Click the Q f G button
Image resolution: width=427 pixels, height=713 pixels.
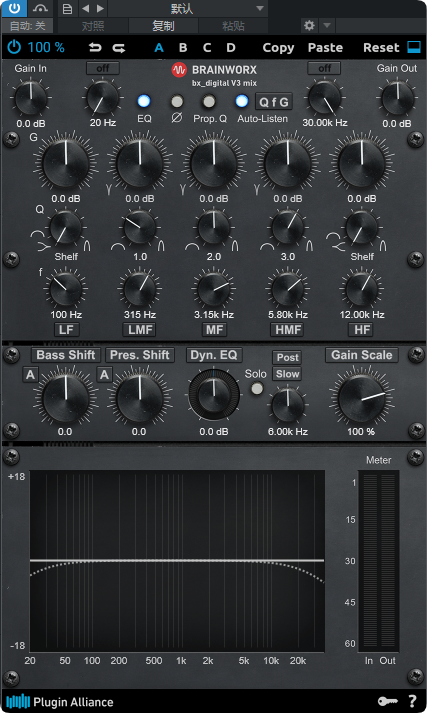[x=274, y=102]
